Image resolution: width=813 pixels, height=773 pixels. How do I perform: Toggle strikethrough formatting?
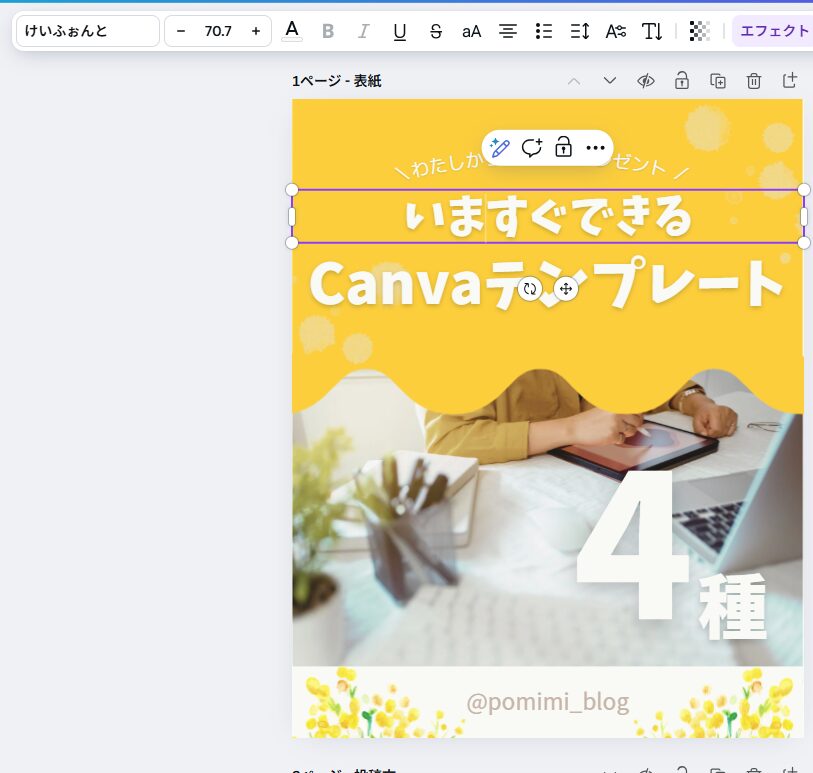[436, 32]
